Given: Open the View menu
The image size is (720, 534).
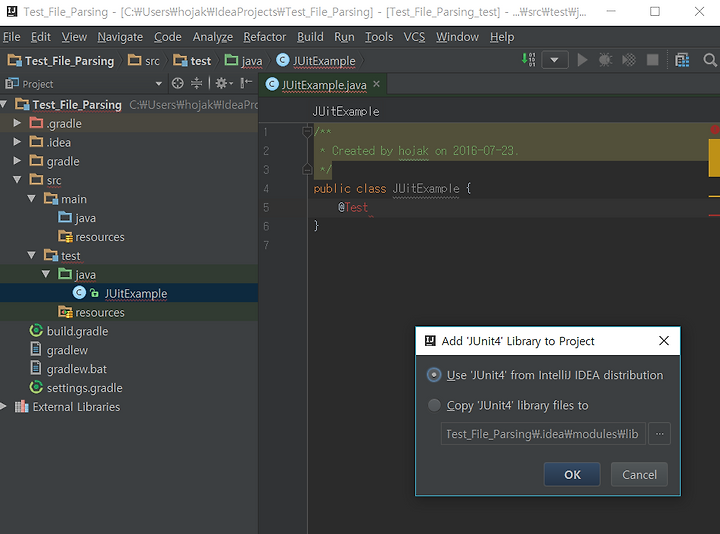Looking at the screenshot, I should (x=74, y=37).
